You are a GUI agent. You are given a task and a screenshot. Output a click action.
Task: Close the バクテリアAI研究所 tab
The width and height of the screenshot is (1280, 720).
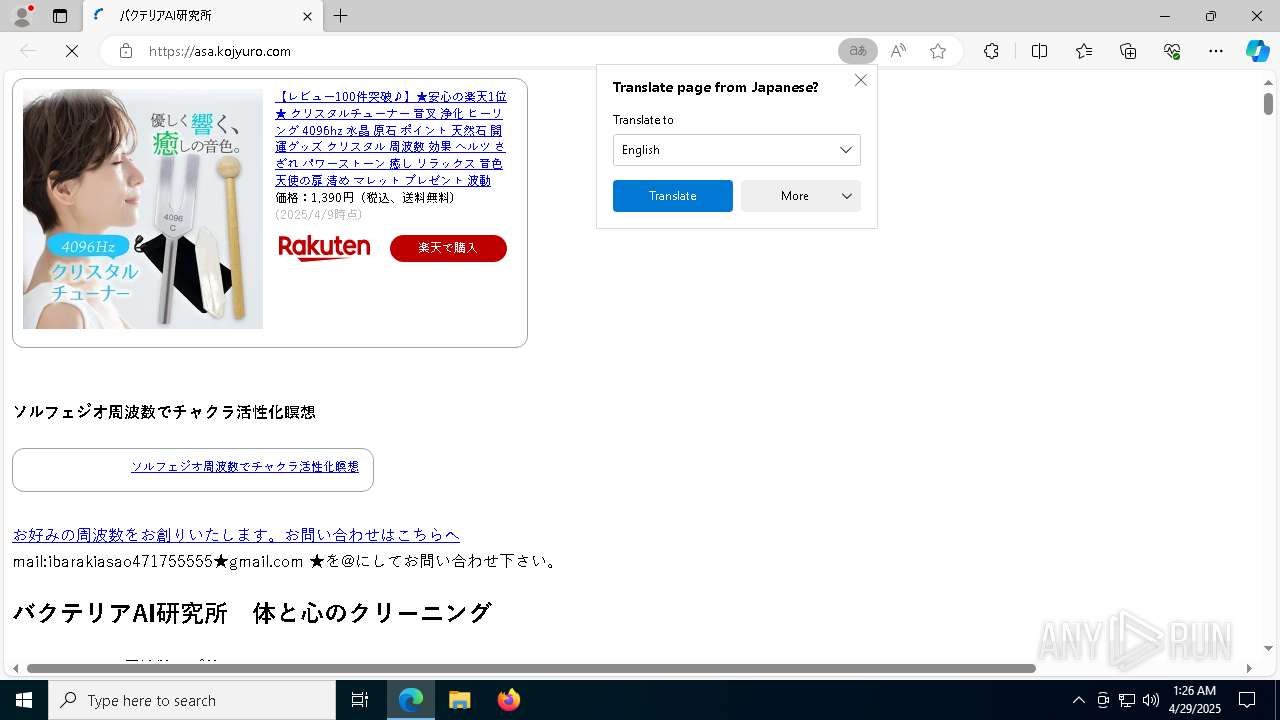(x=307, y=16)
